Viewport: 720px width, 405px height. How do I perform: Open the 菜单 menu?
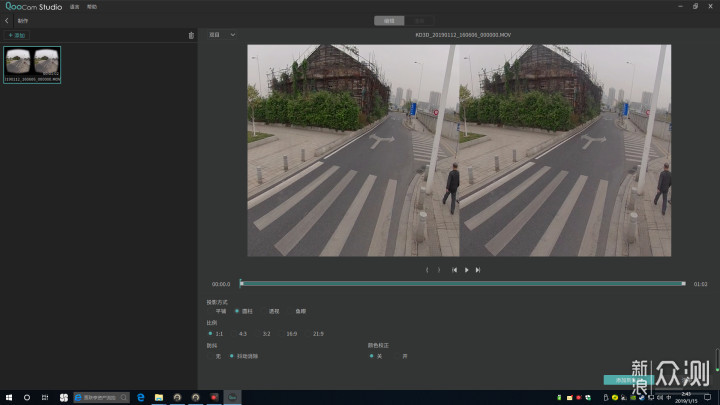(x=74, y=7)
